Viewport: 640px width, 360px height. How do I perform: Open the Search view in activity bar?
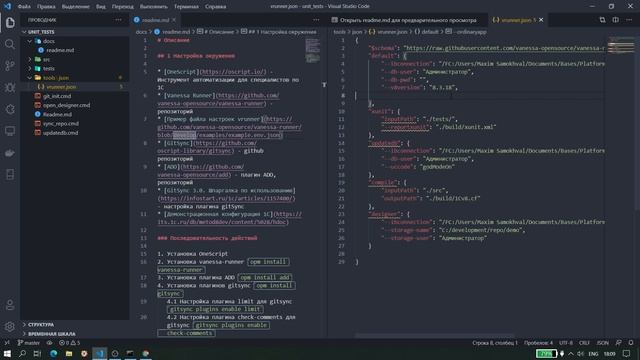10,44
